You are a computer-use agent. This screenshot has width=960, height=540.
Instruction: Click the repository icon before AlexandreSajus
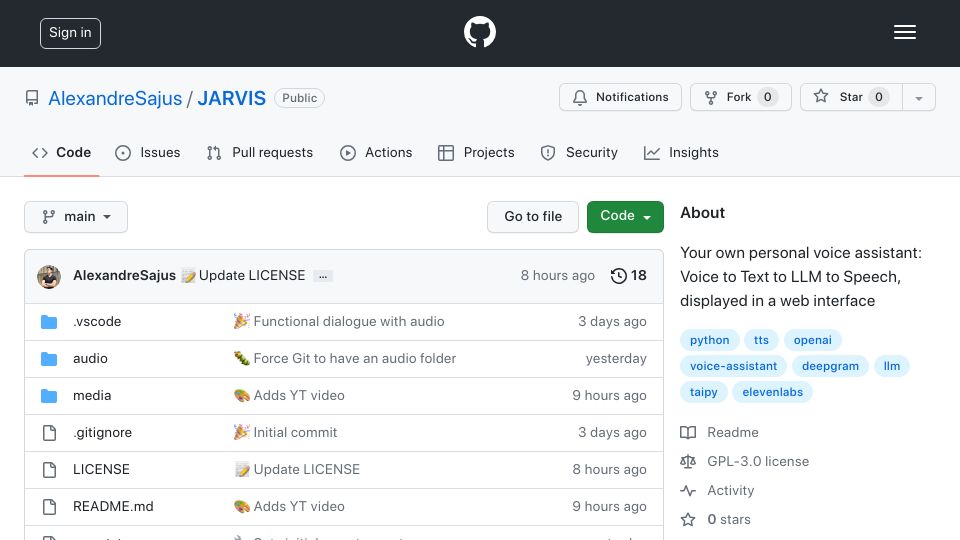(32, 98)
